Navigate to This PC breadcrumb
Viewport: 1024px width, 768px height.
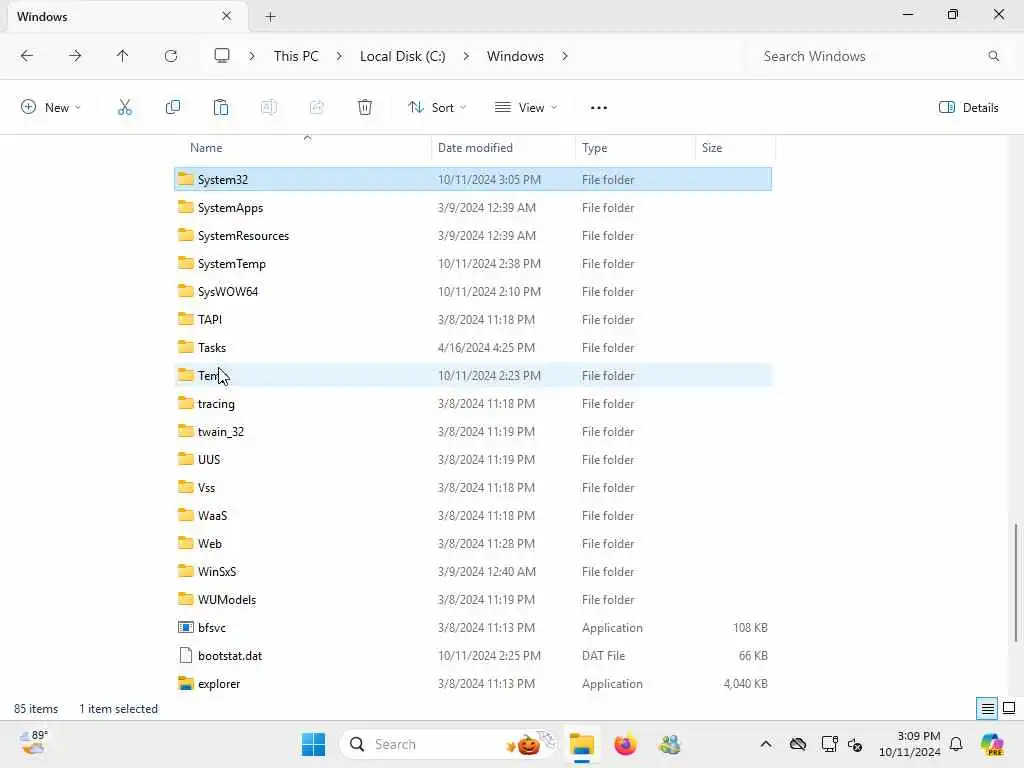click(296, 56)
